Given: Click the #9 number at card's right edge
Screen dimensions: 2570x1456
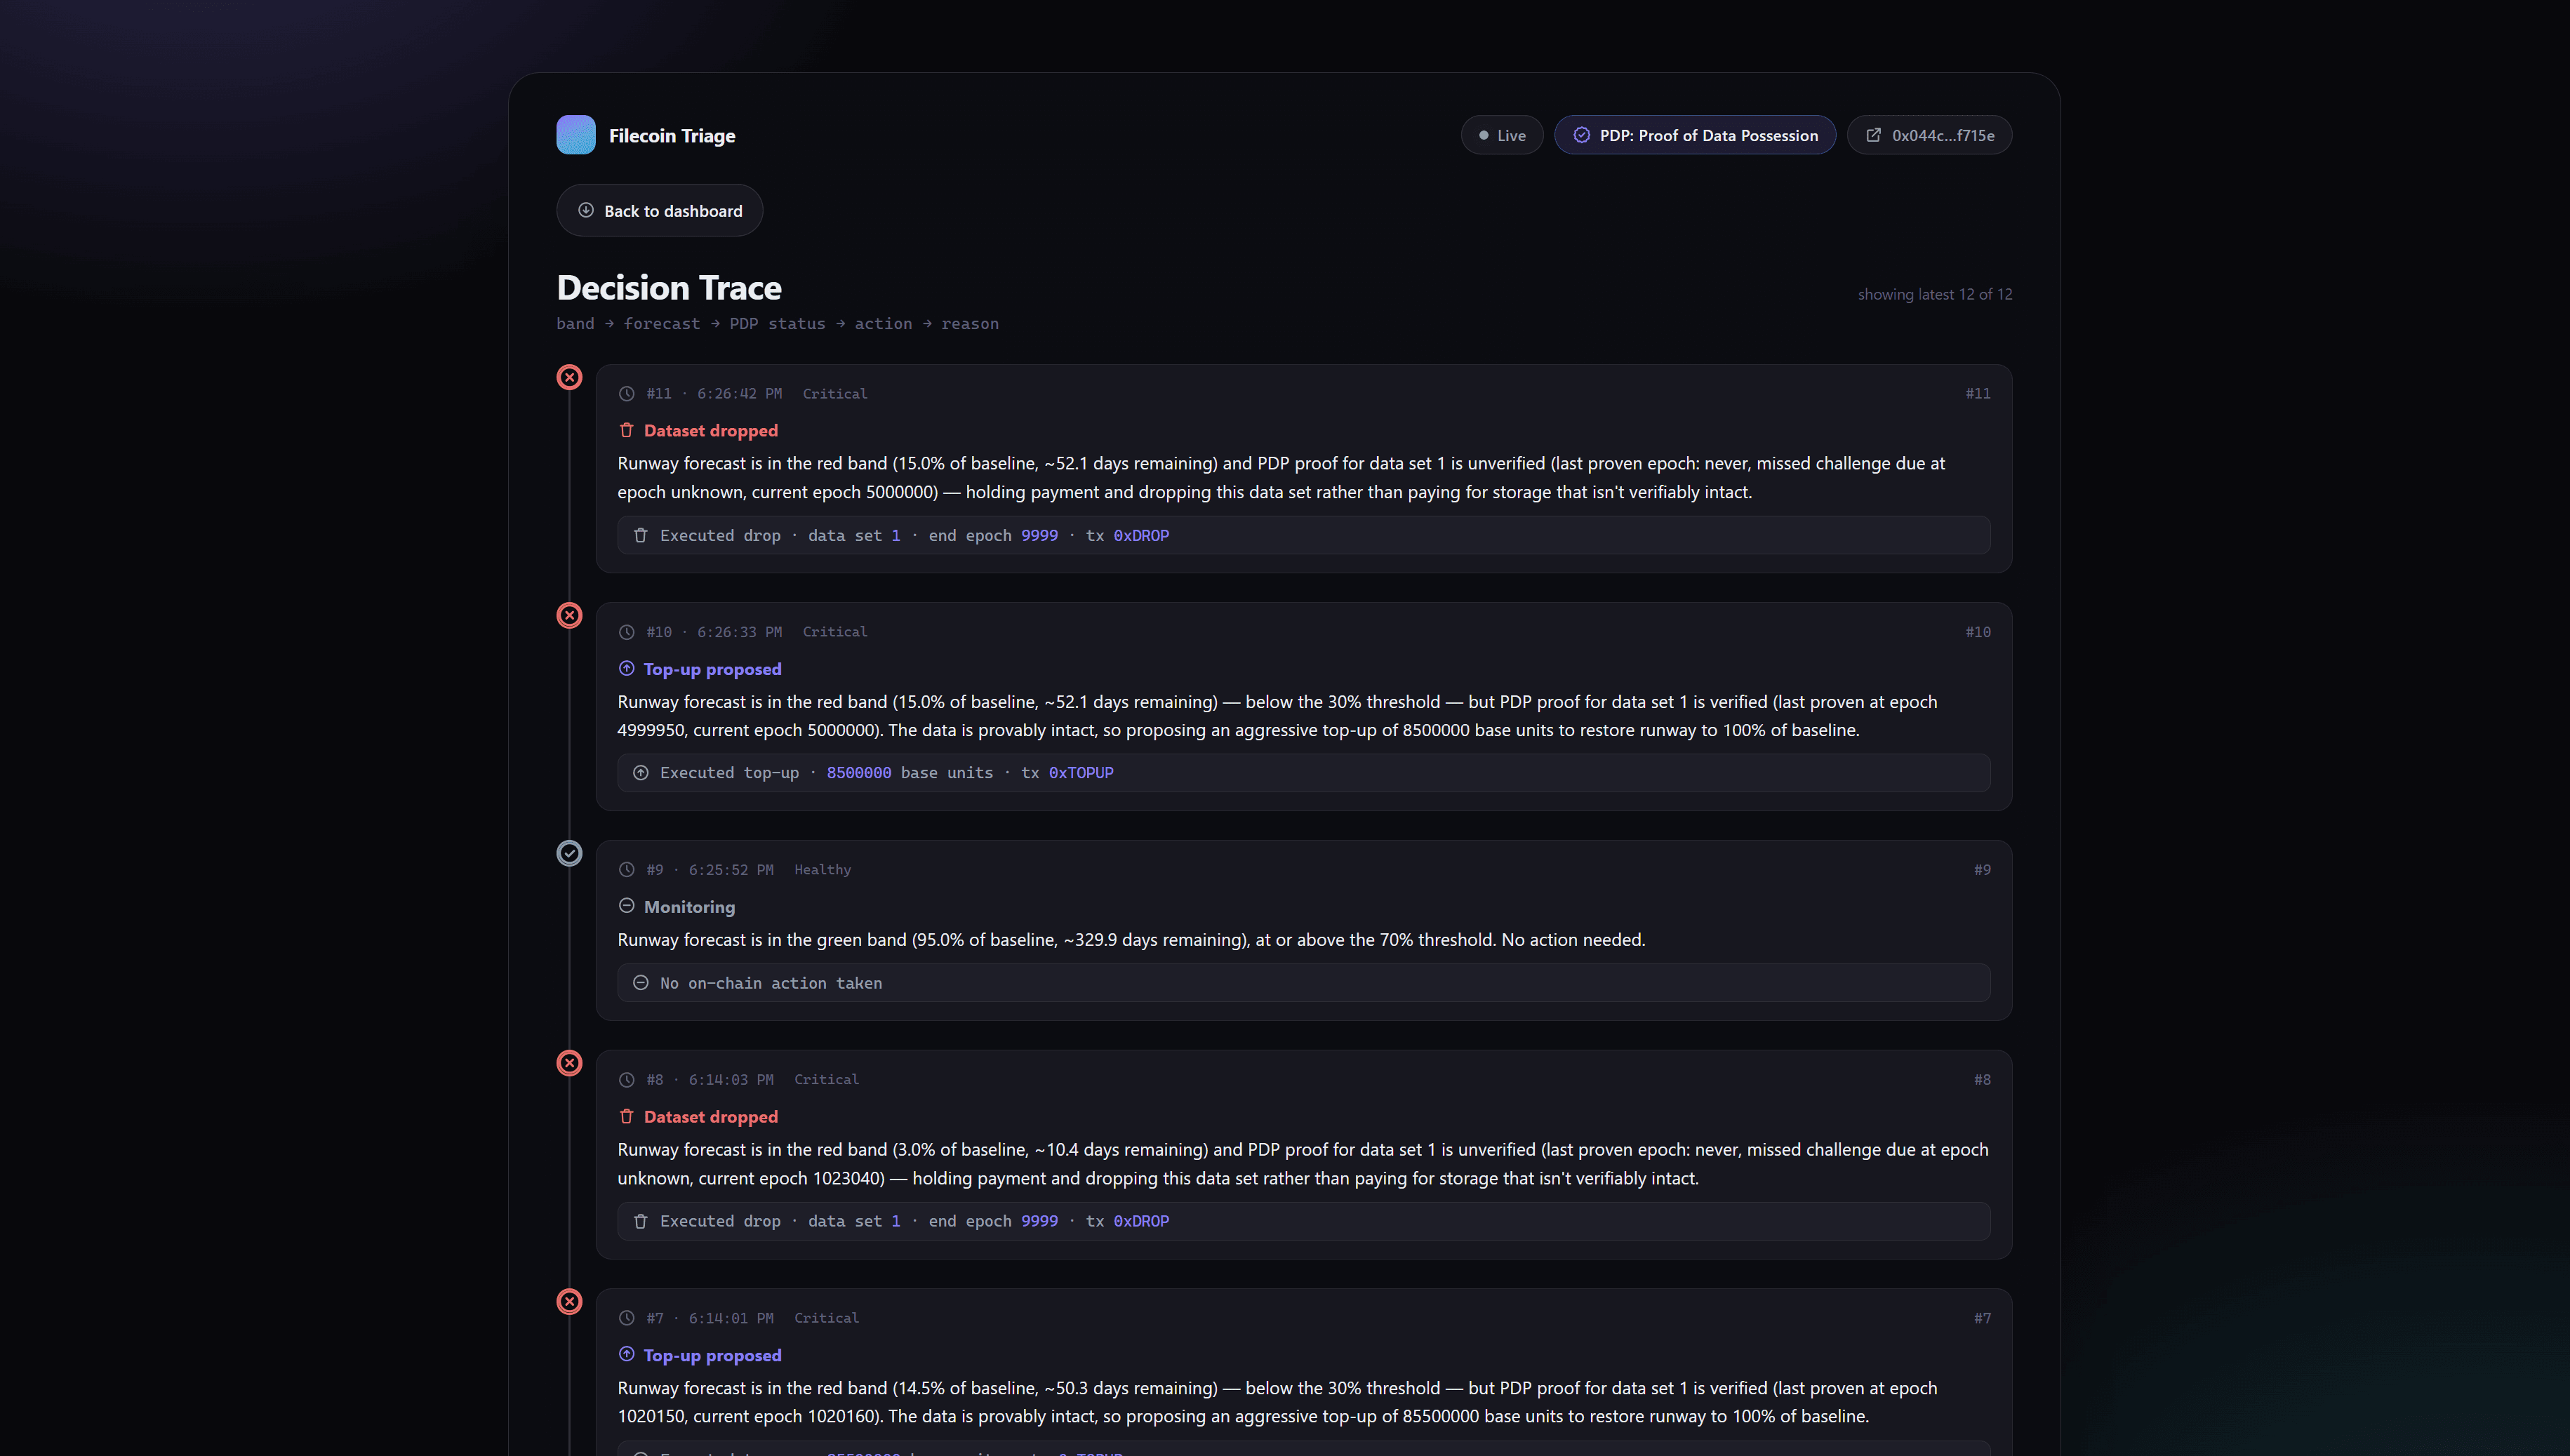Looking at the screenshot, I should click(x=1982, y=870).
